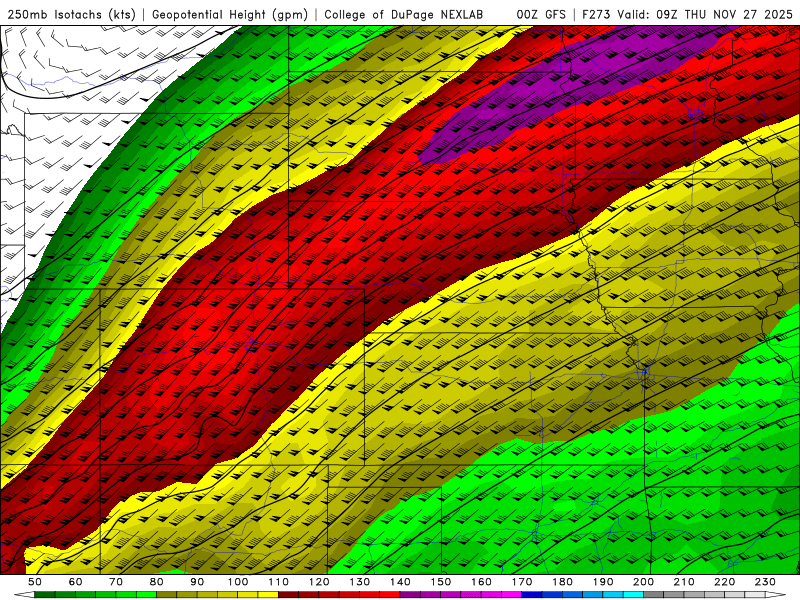Viewport: 800px width, 600px height.
Task: Click the 50 label on the color scale
Action: [x=34, y=582]
